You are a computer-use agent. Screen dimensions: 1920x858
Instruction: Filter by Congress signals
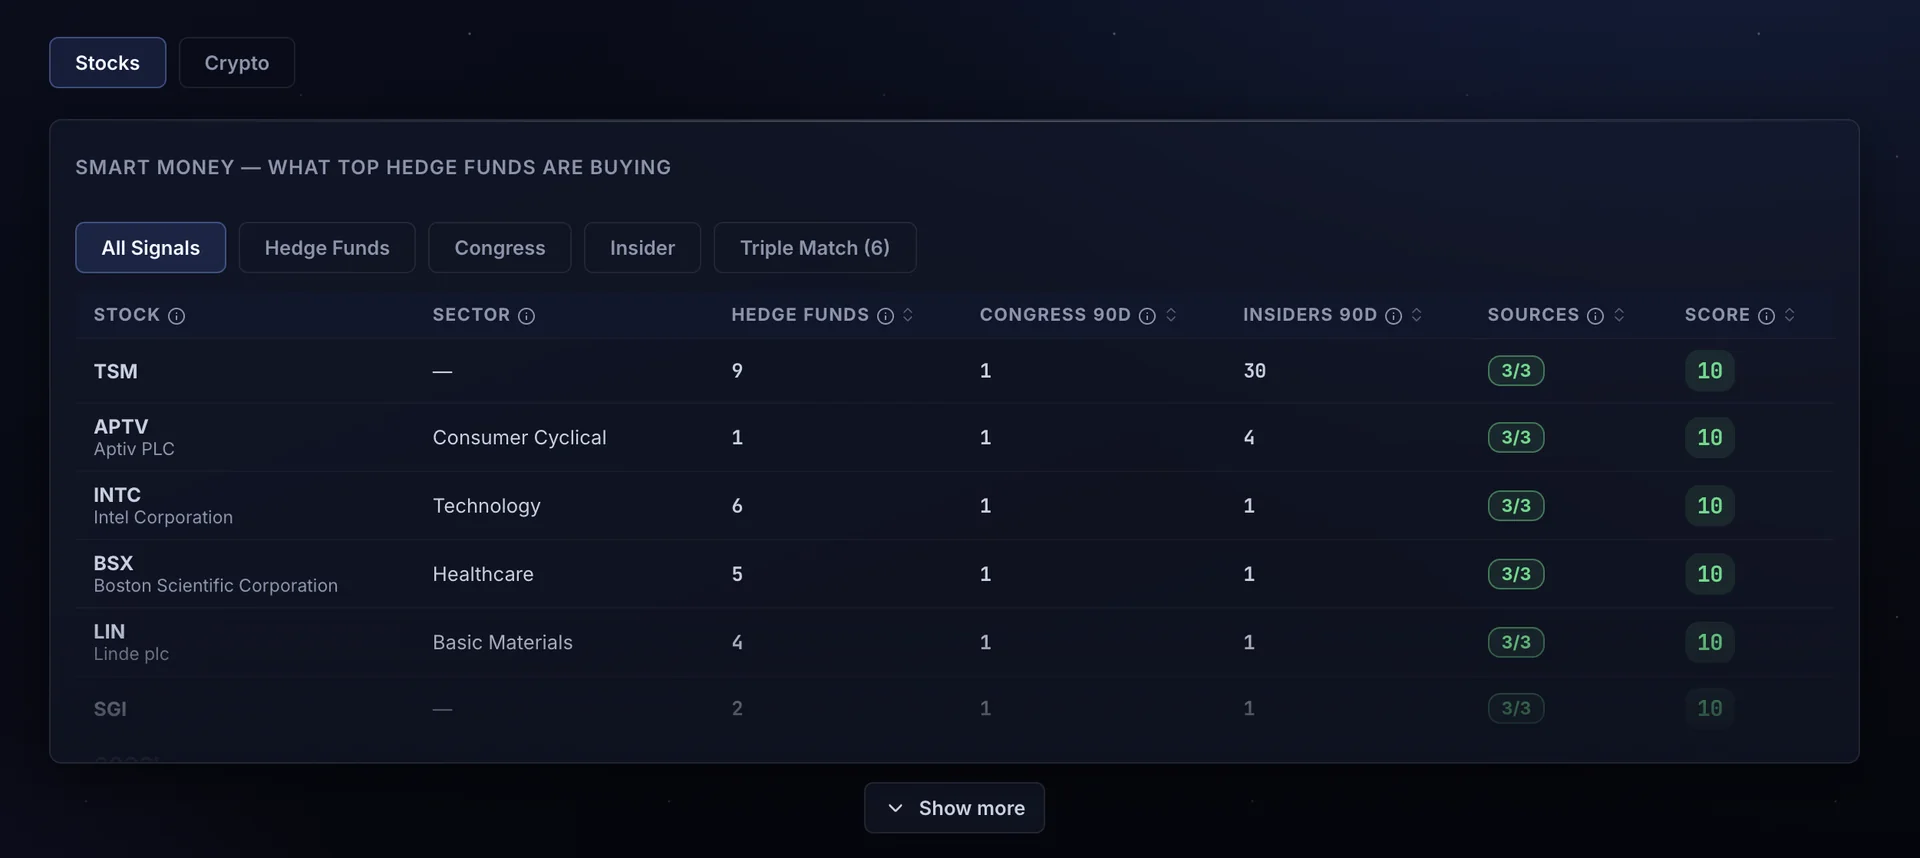point(500,248)
